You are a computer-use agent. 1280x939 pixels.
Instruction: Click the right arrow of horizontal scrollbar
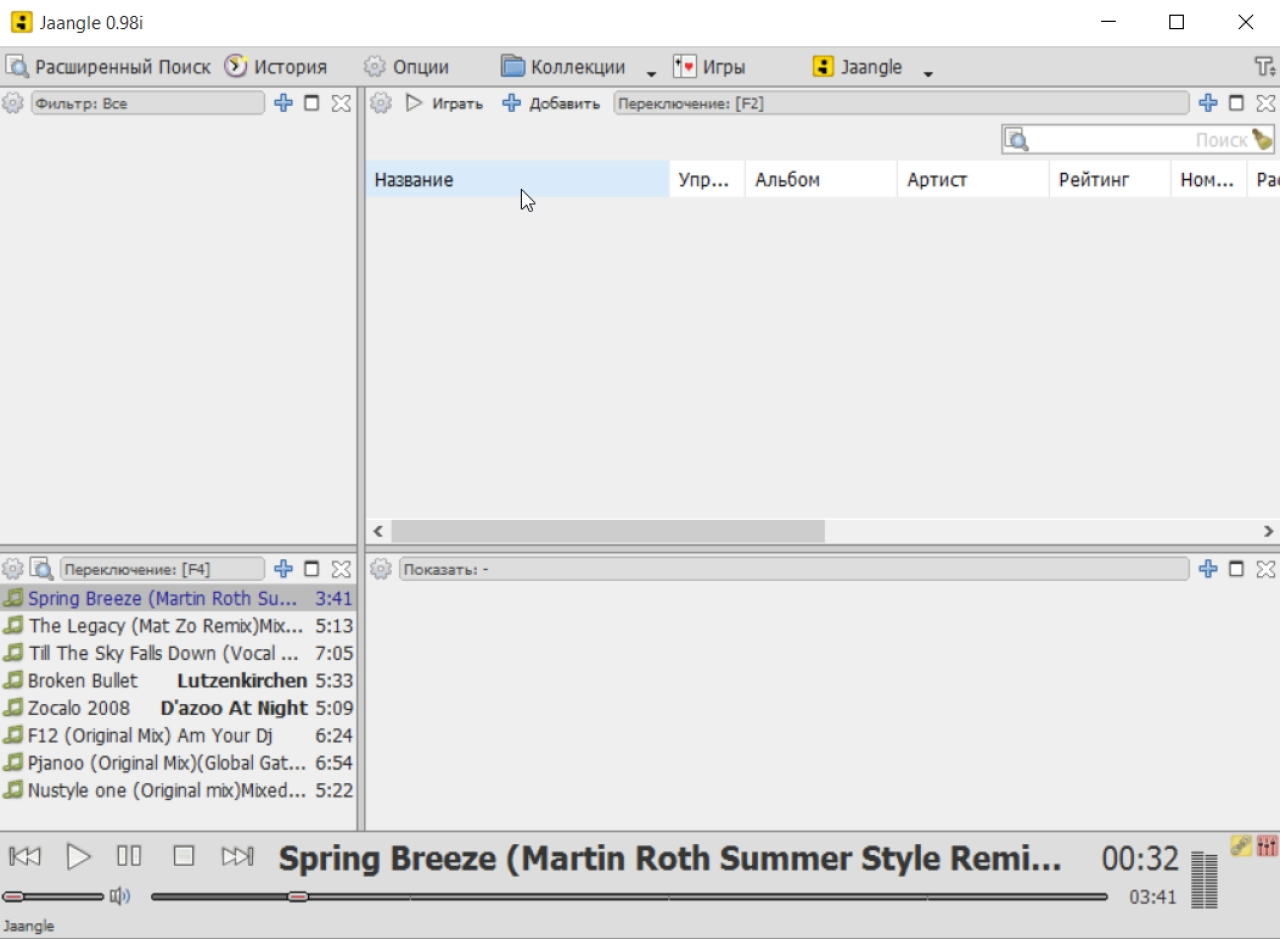1268,532
